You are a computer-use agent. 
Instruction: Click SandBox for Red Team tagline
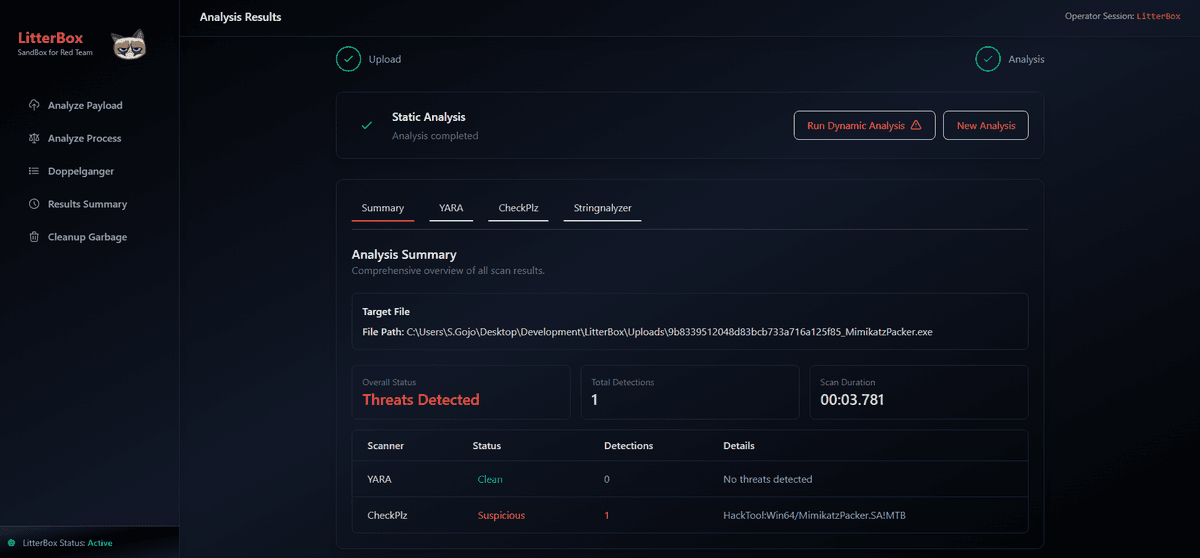(x=55, y=52)
